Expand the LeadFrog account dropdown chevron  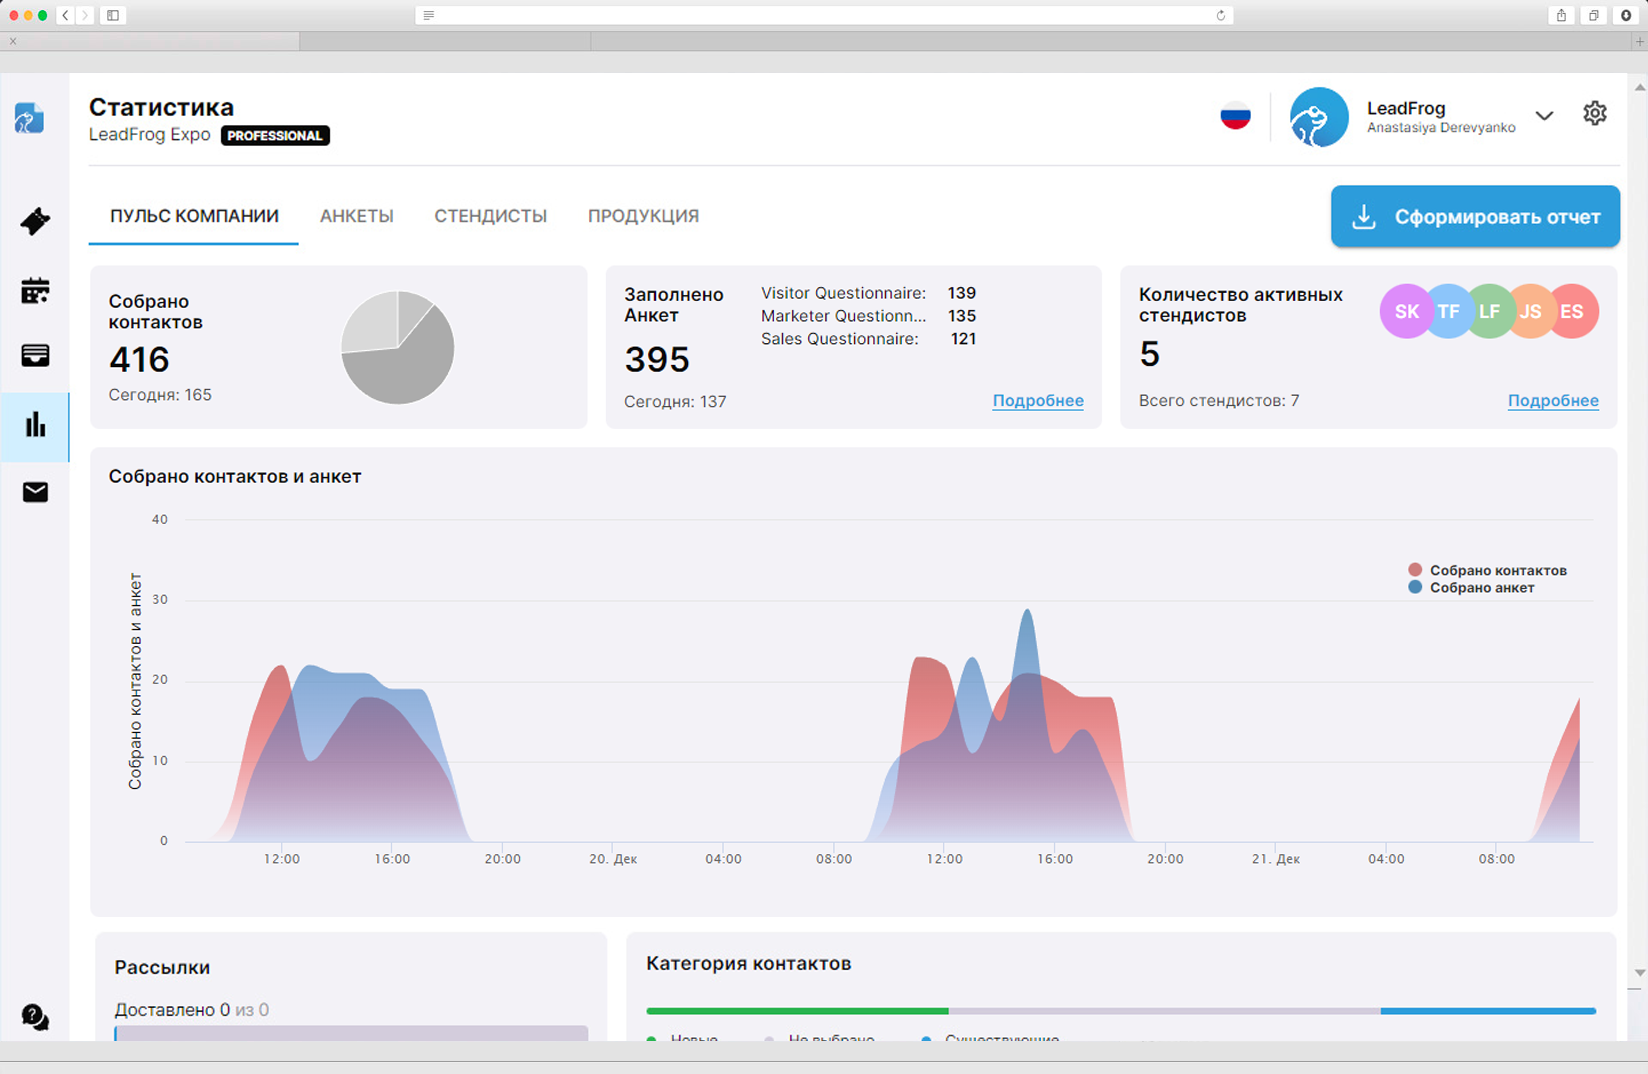coord(1544,116)
